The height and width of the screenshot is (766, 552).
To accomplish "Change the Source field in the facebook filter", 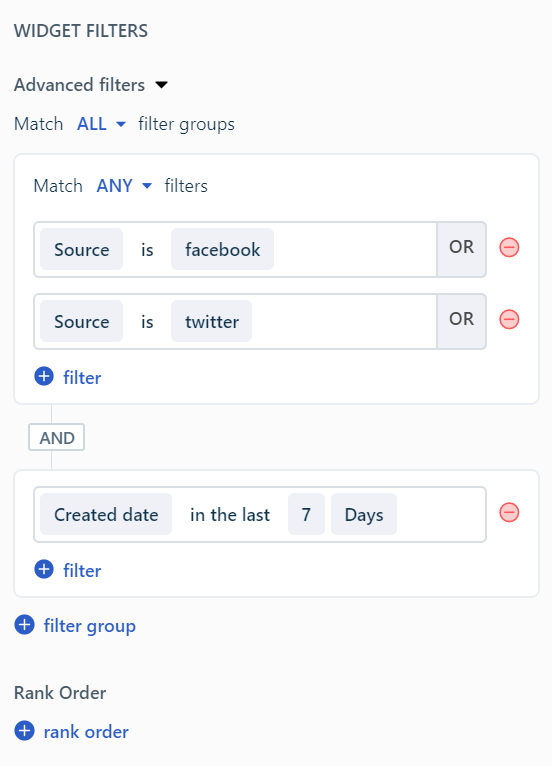I will click(x=82, y=249).
